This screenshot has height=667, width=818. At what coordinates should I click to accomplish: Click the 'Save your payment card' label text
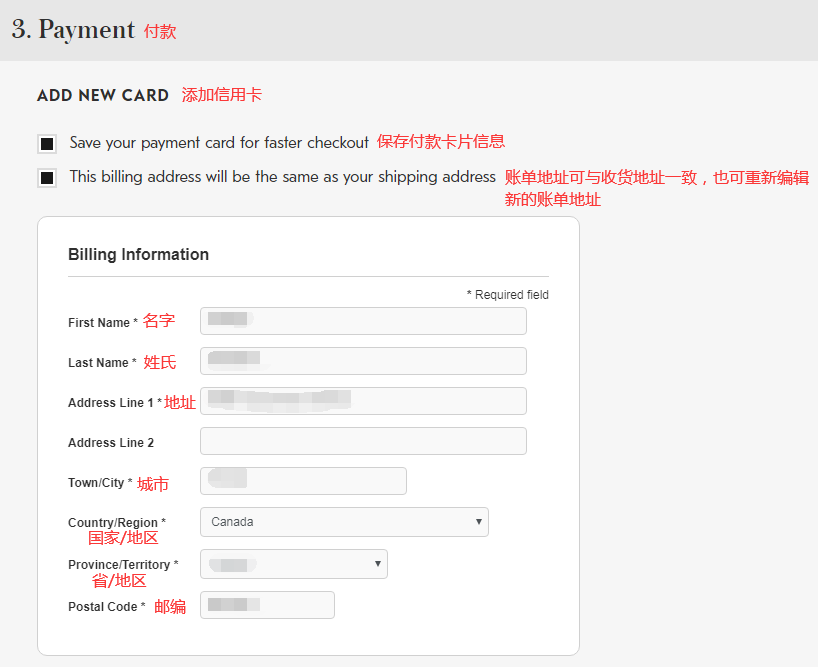(219, 143)
